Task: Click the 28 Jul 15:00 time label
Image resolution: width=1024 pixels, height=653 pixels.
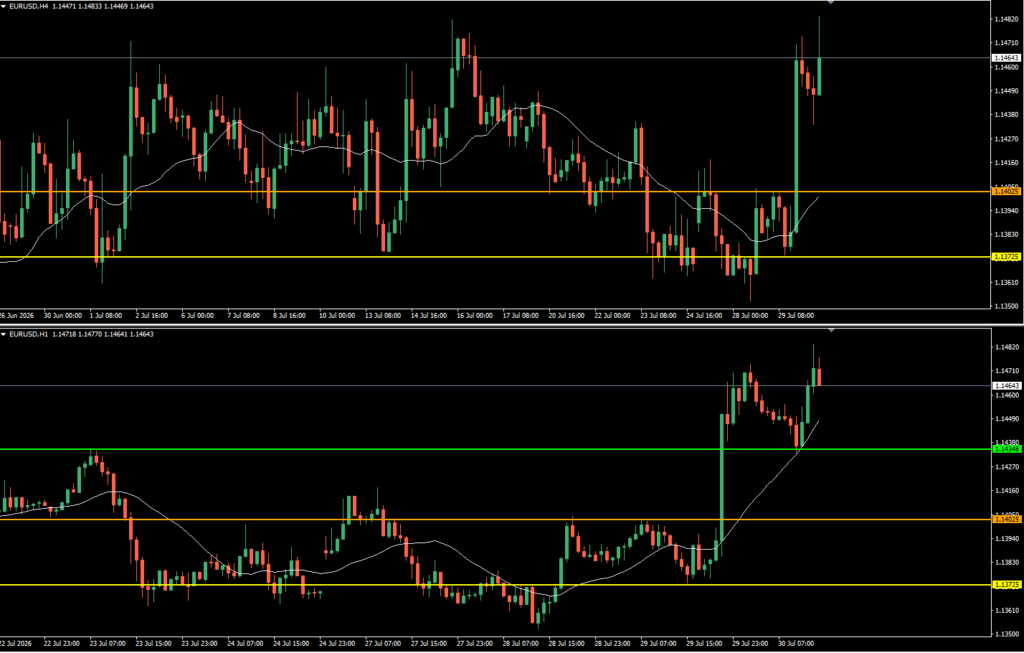Action: (x=567, y=643)
